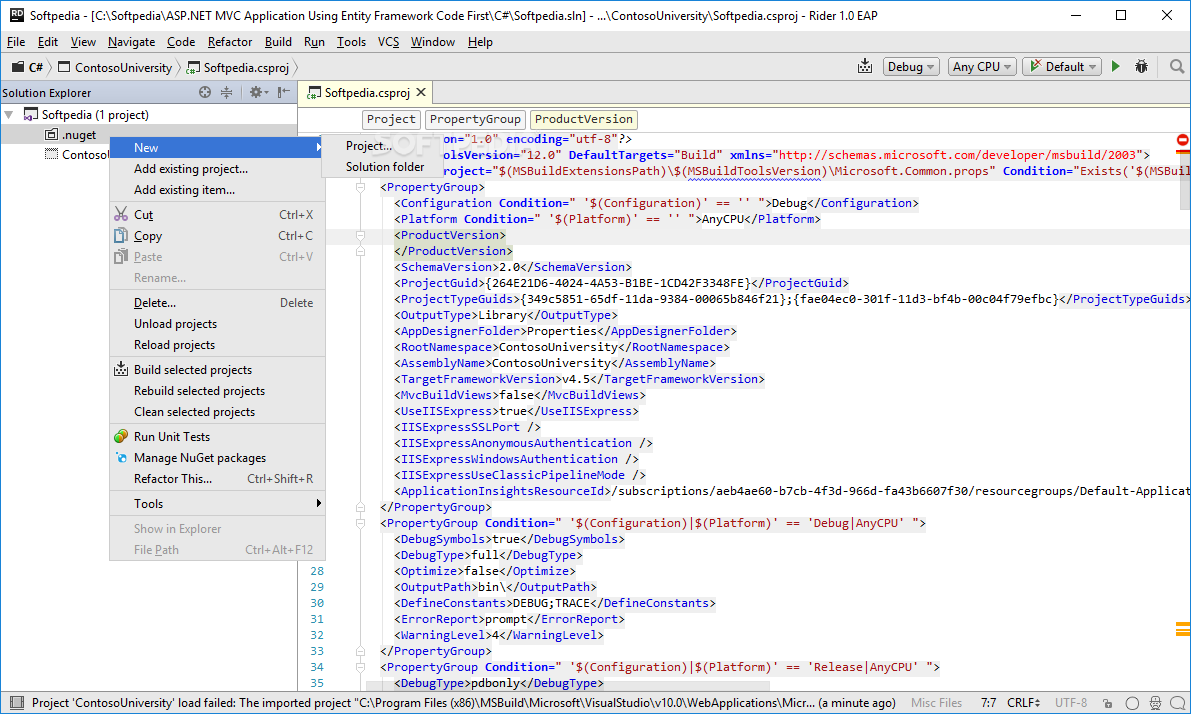This screenshot has width=1191, height=714.
Task: Select Add existing item...
Action: pyautogui.click(x=217, y=190)
